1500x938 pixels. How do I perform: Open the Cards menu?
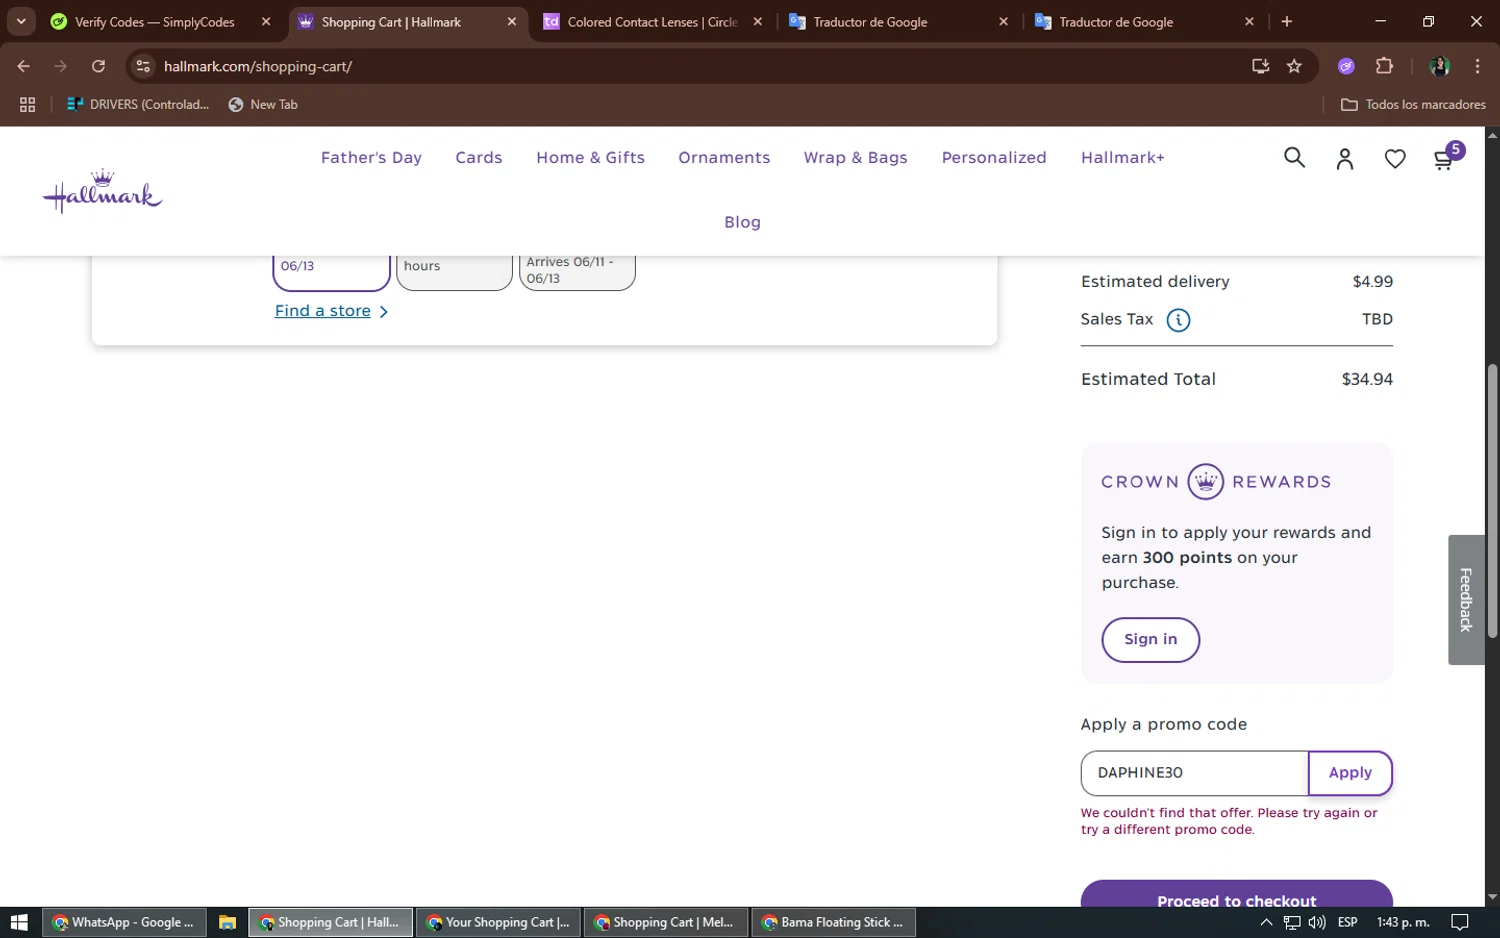479,158
